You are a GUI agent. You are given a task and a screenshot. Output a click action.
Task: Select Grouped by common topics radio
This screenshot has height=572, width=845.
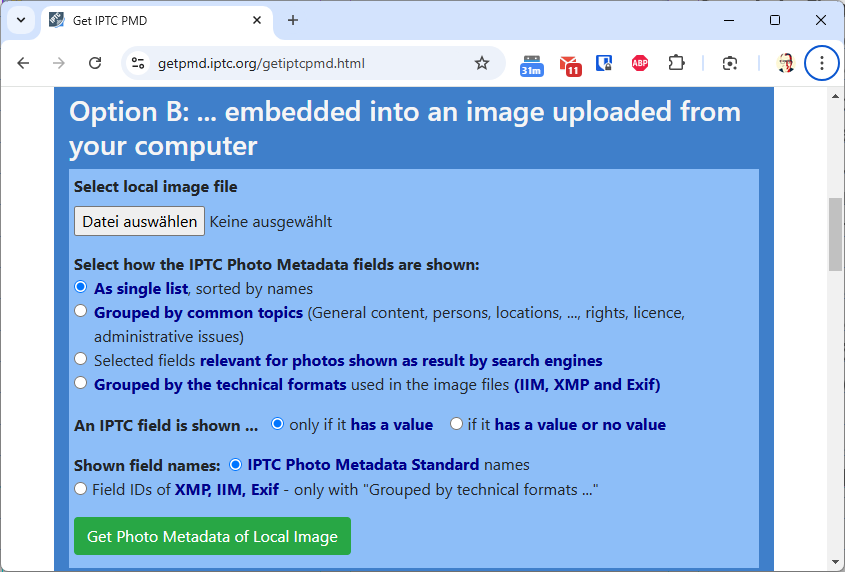81,311
